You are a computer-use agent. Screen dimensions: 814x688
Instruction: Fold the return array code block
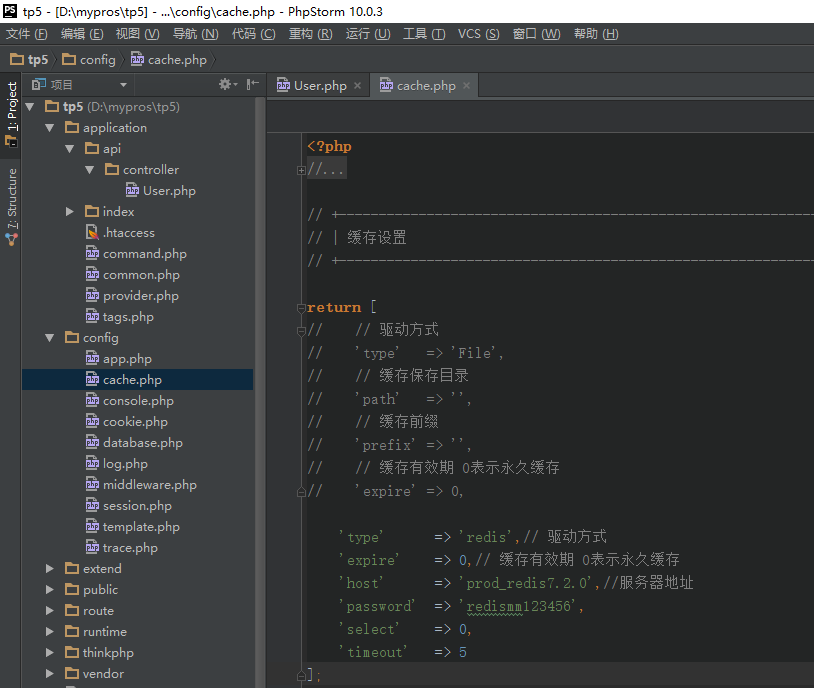point(301,308)
